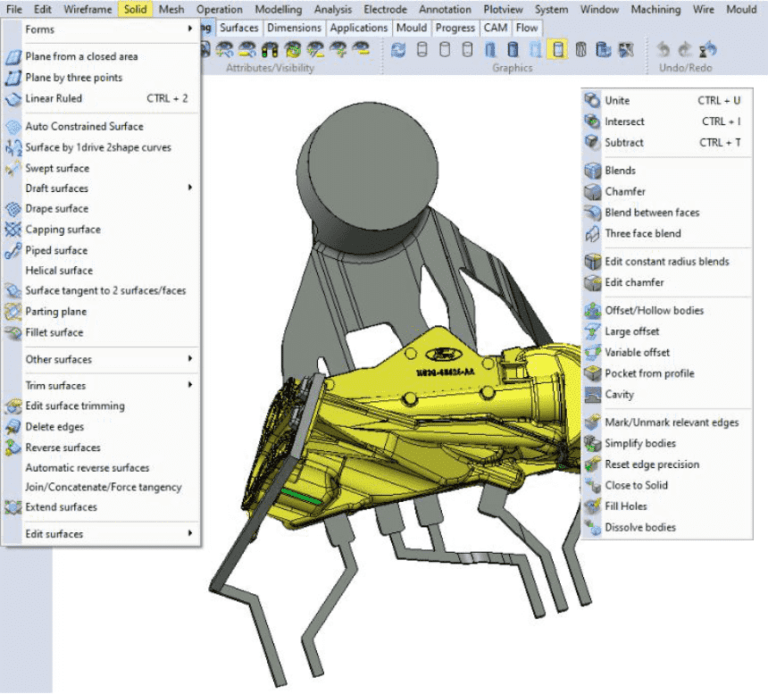Select Variable offset entry

click(667, 353)
